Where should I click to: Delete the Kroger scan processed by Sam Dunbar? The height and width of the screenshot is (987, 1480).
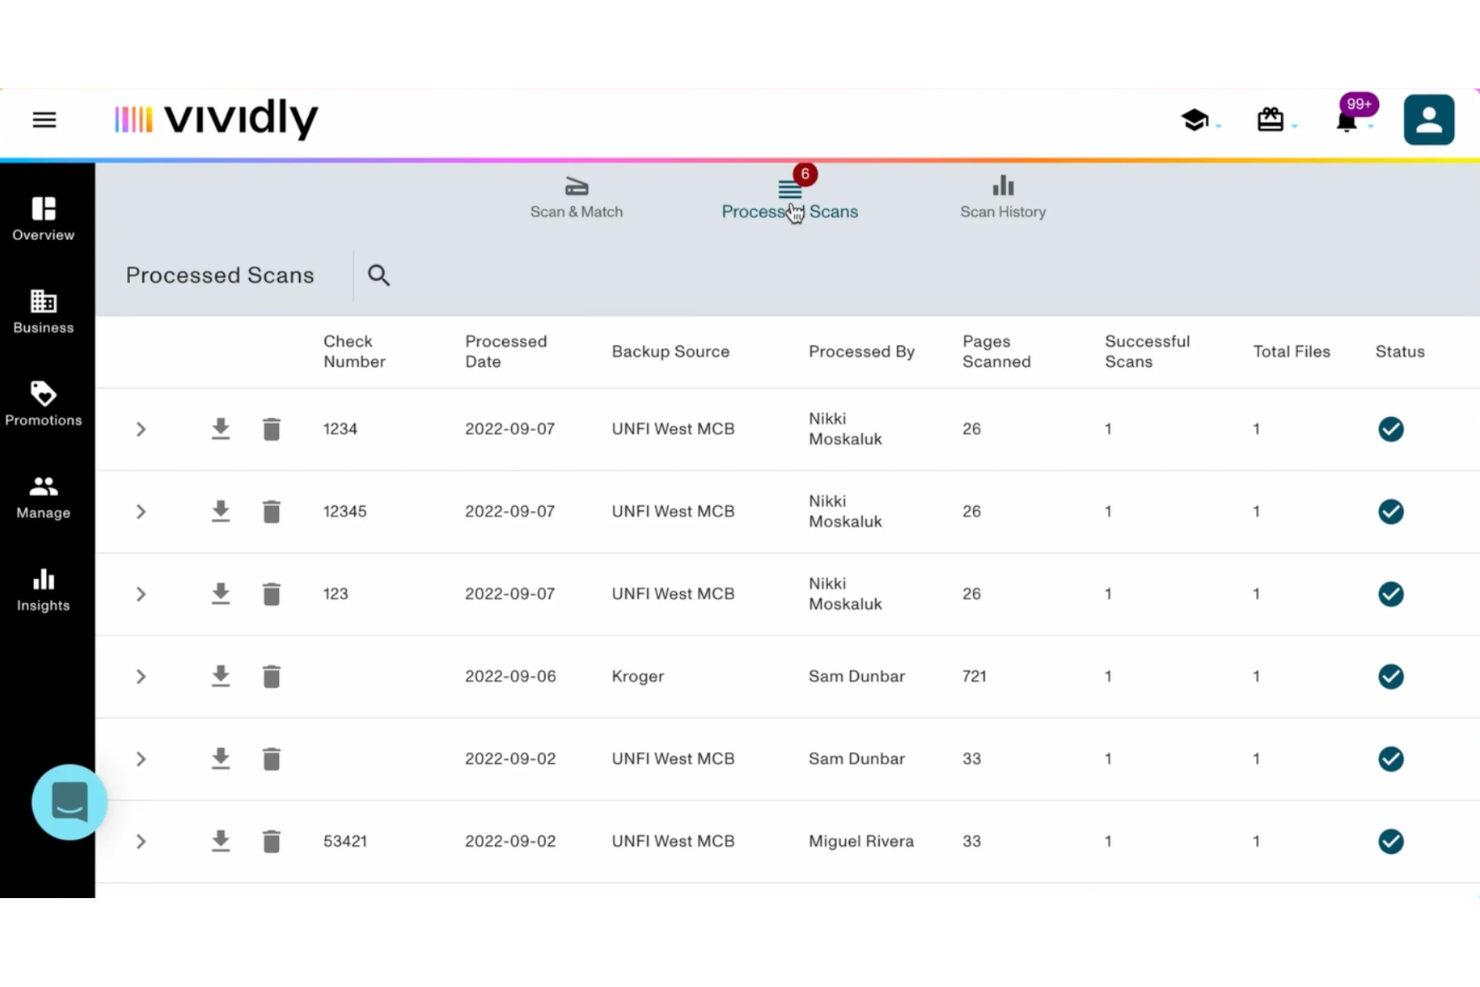(271, 676)
